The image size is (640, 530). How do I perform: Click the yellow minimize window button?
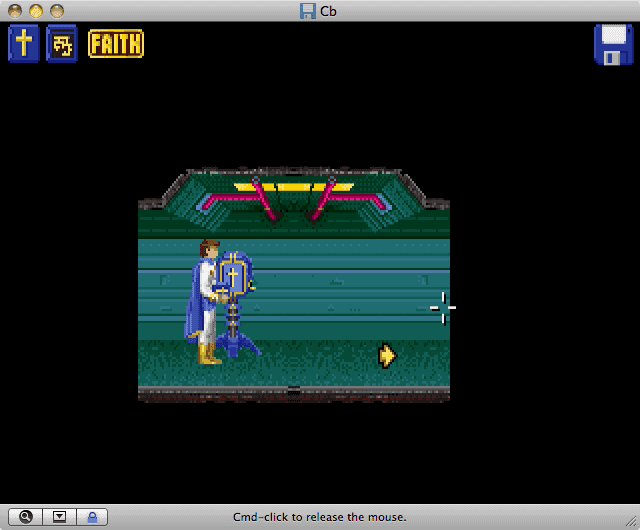[x=36, y=11]
